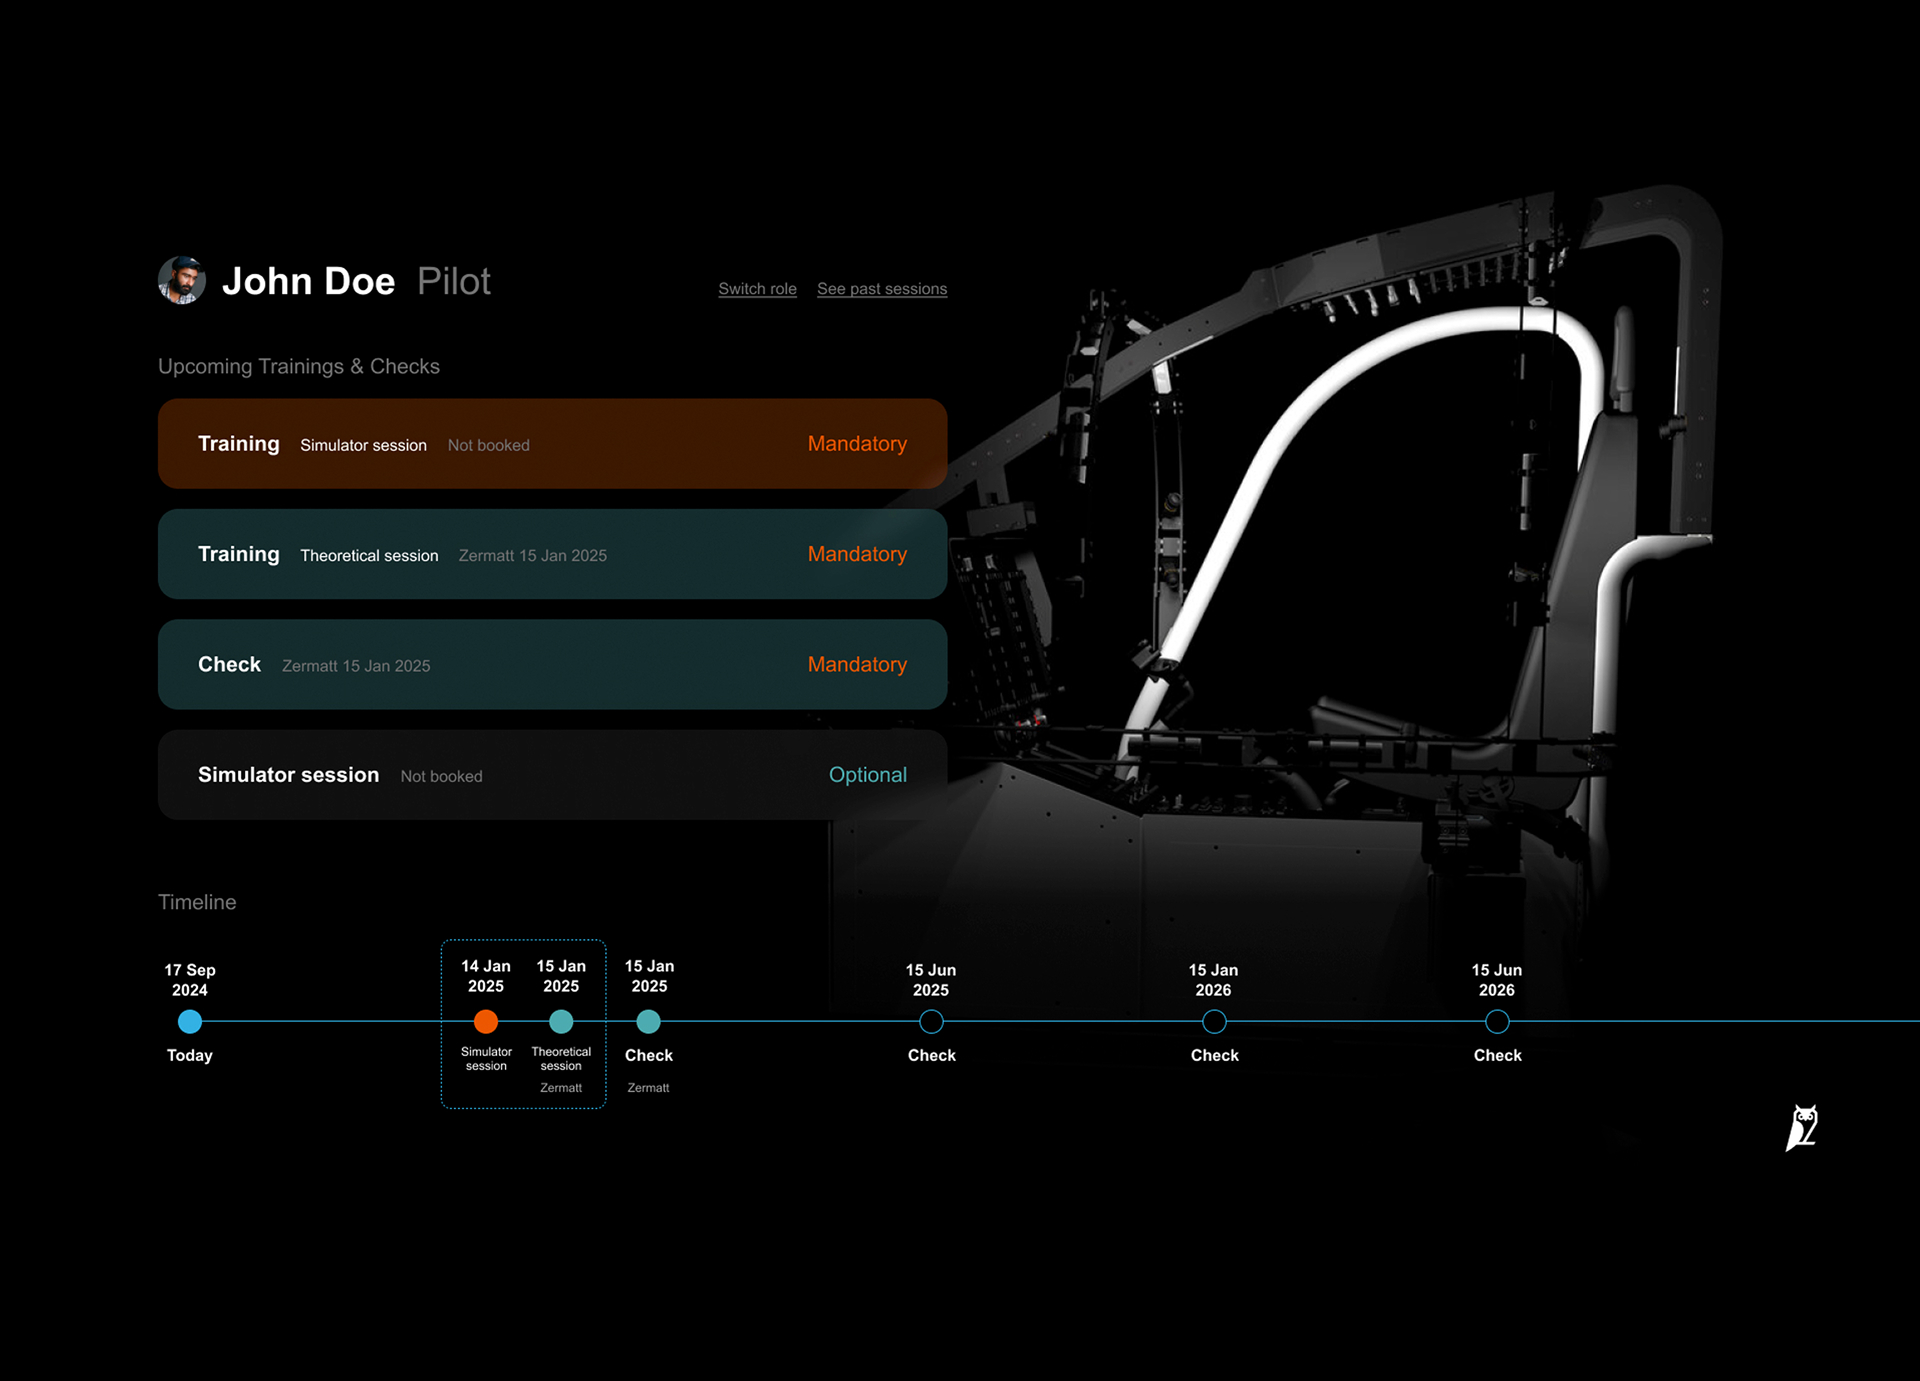Image resolution: width=1920 pixels, height=1381 pixels.
Task: Select the Theoretical session Training card
Action: (x=552, y=554)
